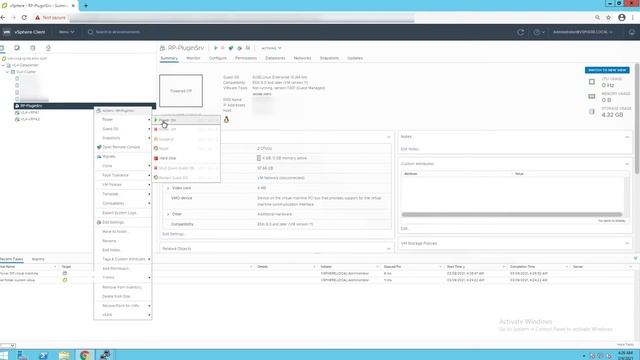Click the SWITCH TO NEW VIEW button
640x360 pixels.
(607, 70)
